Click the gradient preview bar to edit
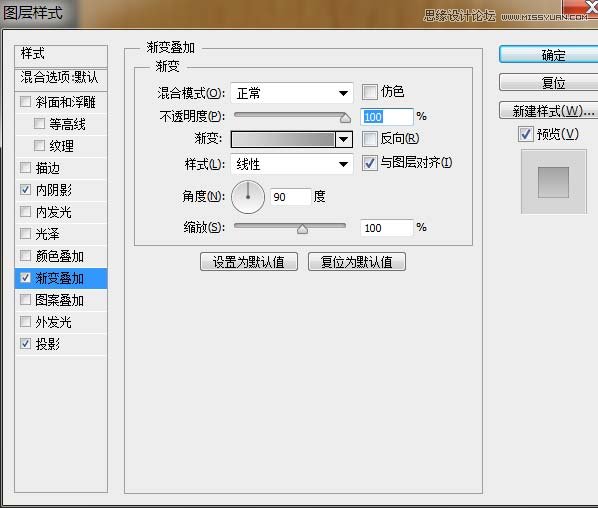Viewport: 598px width, 508px height. [283, 140]
